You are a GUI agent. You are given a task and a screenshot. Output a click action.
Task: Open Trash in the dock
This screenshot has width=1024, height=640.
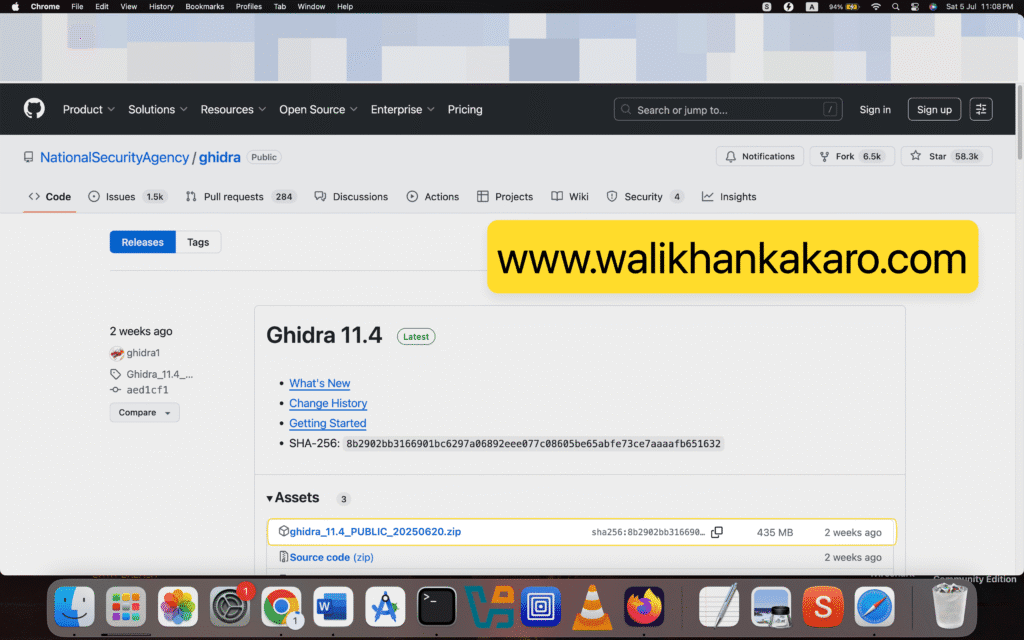point(950,606)
